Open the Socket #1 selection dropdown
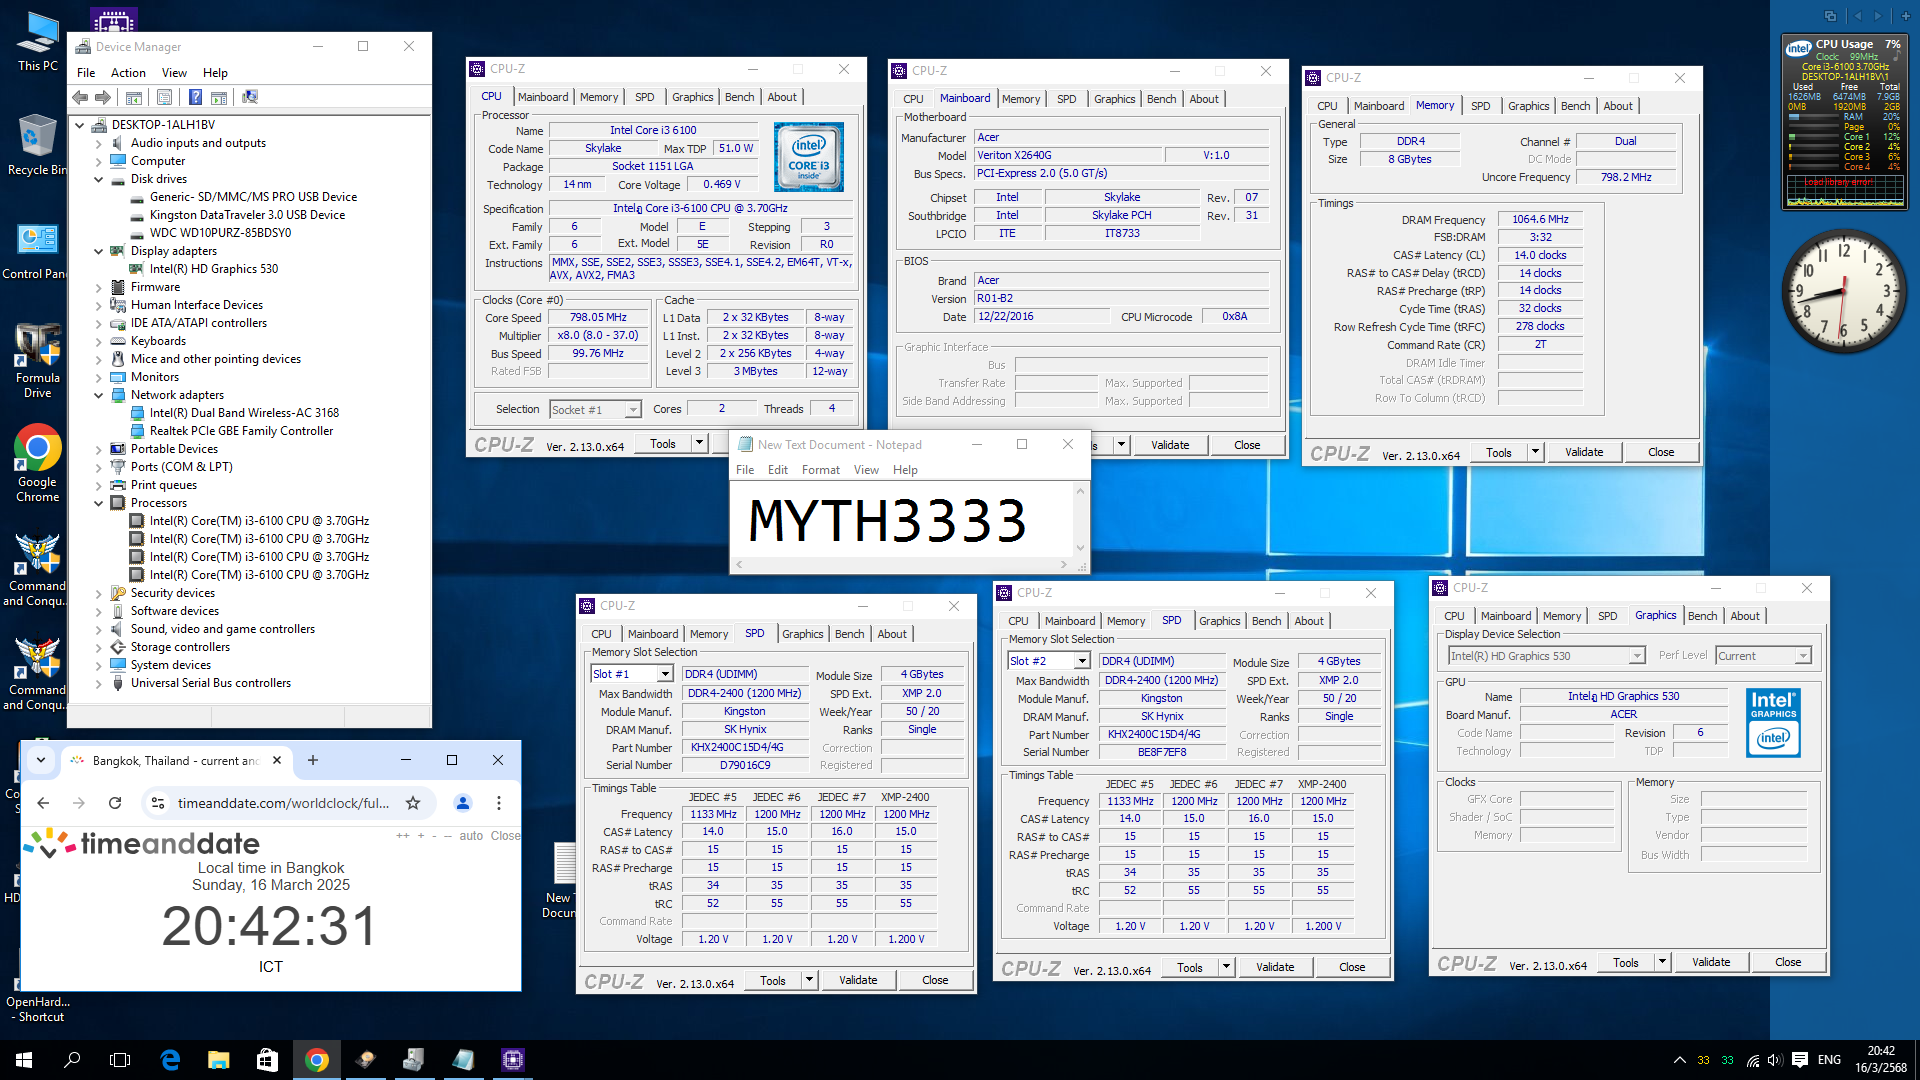1920x1080 pixels. point(632,410)
